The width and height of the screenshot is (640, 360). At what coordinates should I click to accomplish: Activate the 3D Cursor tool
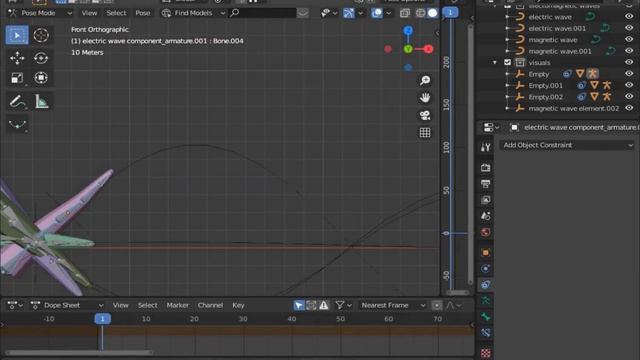(x=41, y=36)
